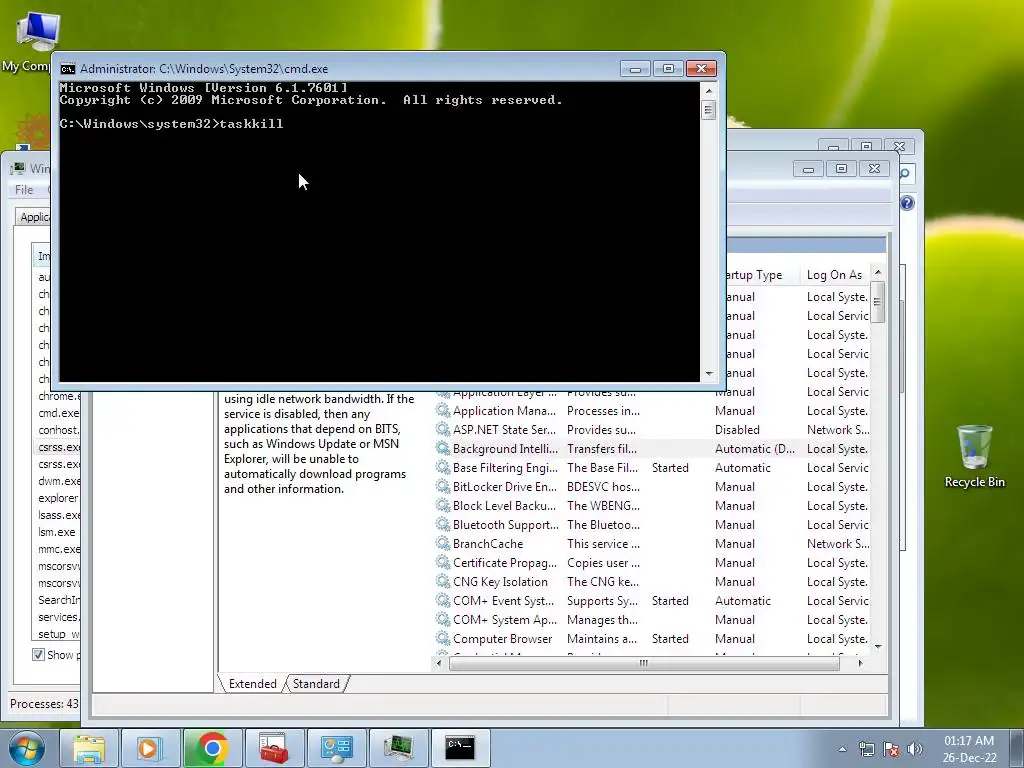
Task: Select the Application Mana... service row
Action: point(652,411)
